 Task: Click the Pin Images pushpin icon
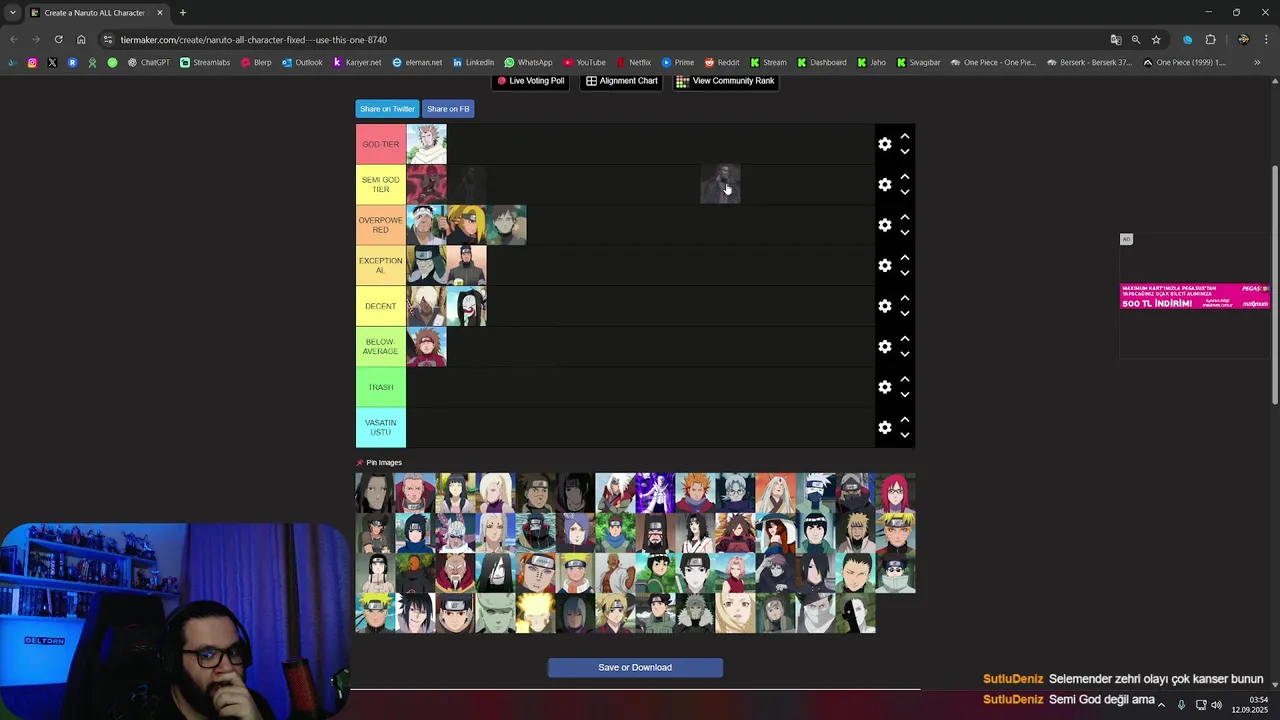360,463
